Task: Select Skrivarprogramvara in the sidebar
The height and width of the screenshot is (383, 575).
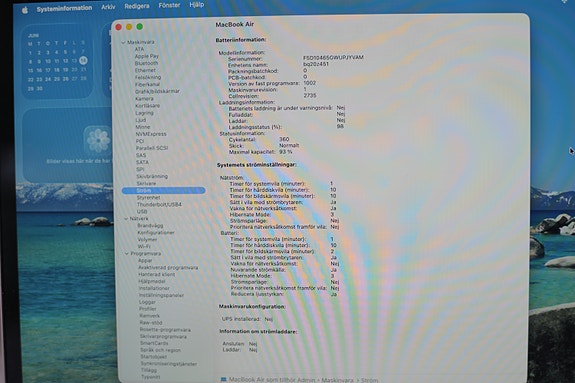Action: (x=163, y=337)
